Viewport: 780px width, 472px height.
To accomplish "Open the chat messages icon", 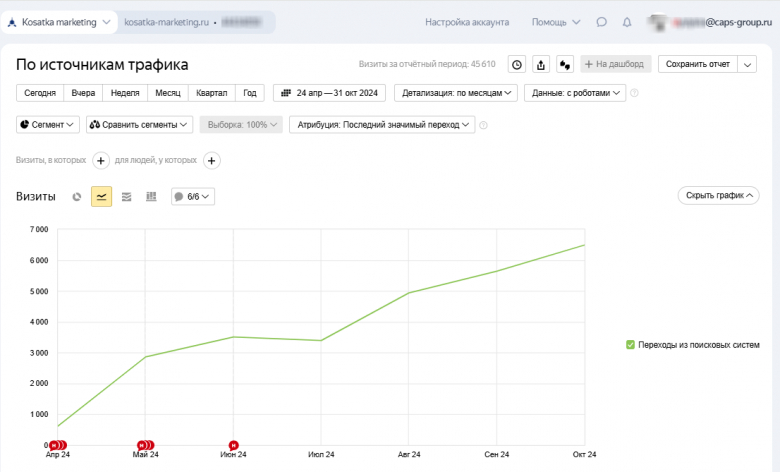I will click(601, 21).
